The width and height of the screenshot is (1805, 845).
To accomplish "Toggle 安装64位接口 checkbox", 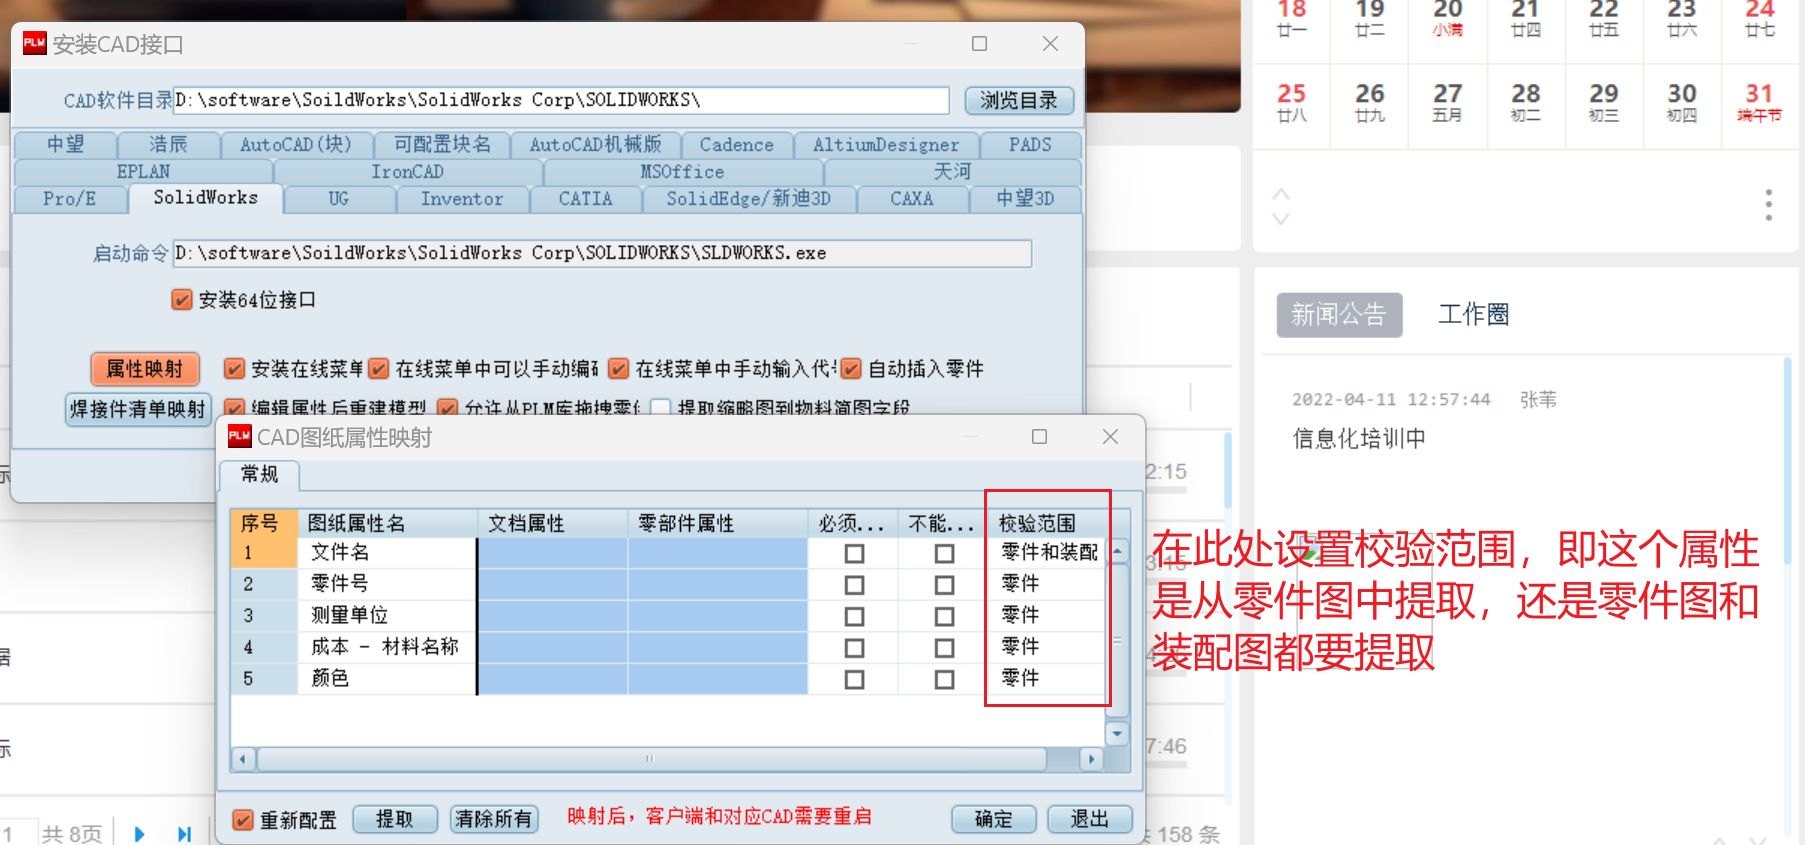I will pyautogui.click(x=181, y=300).
